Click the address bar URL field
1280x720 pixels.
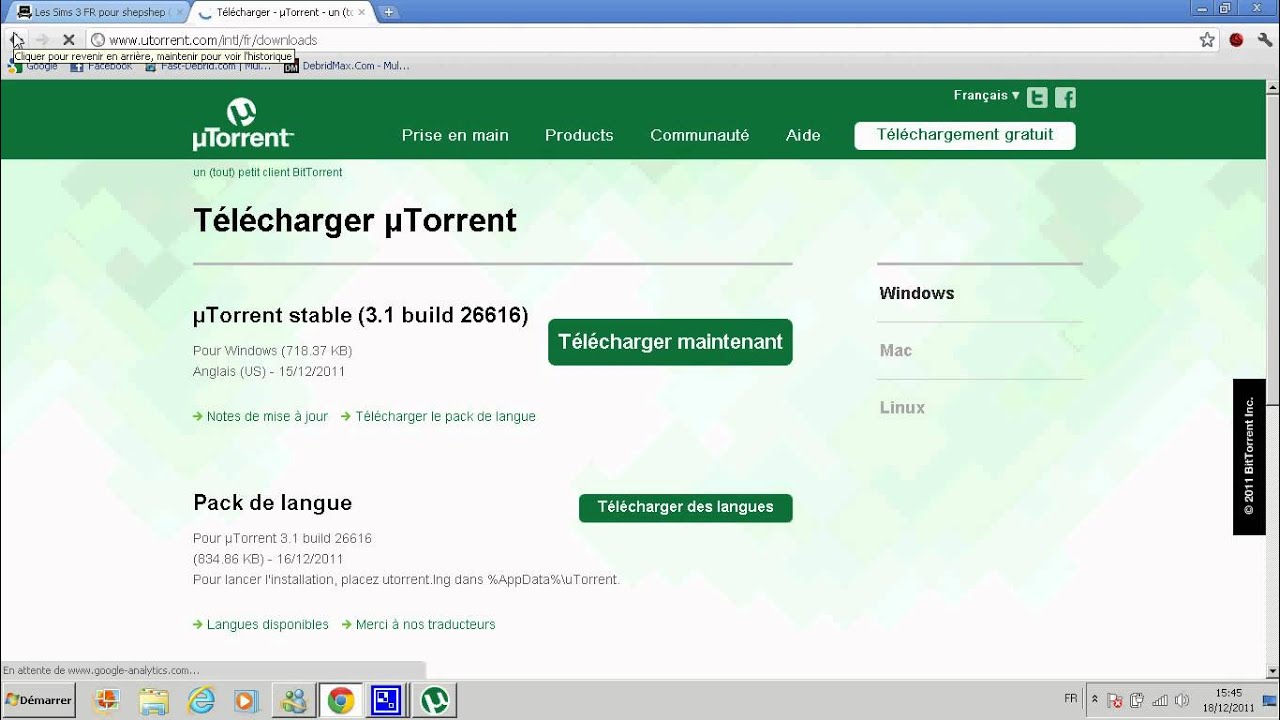pos(640,40)
